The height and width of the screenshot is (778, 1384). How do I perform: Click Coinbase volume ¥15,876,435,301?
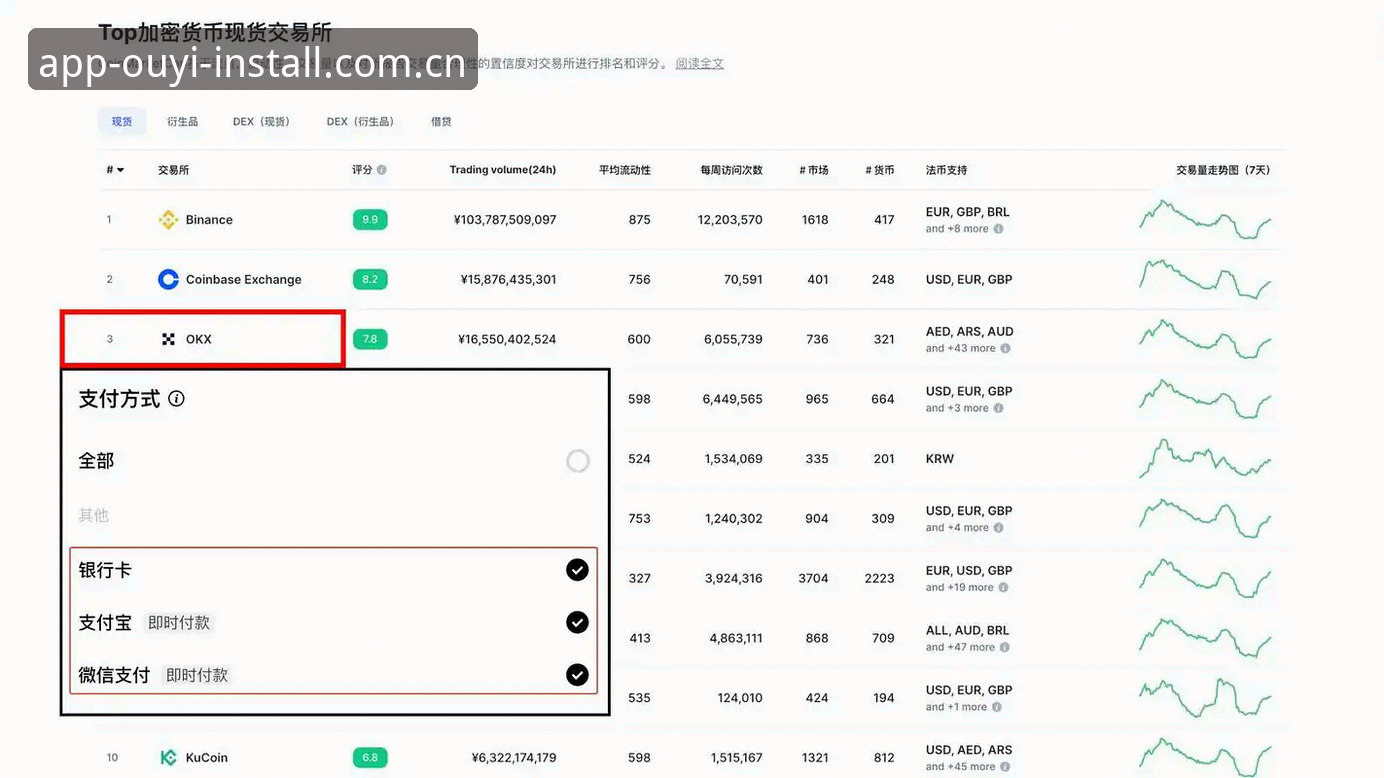pos(508,279)
